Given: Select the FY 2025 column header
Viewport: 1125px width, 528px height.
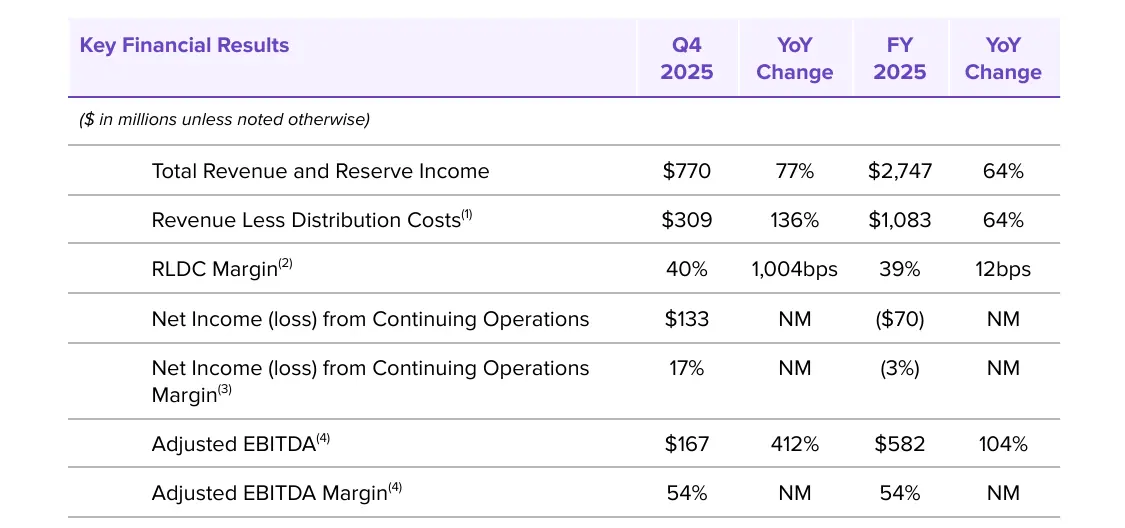Looking at the screenshot, I should (900, 58).
